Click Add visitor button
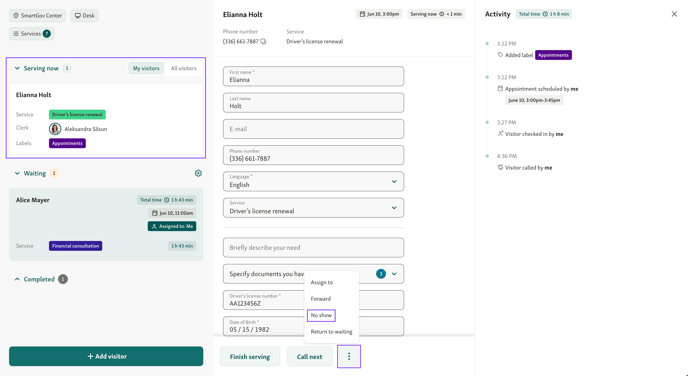Screen dimensions: 688x376 pos(106,356)
